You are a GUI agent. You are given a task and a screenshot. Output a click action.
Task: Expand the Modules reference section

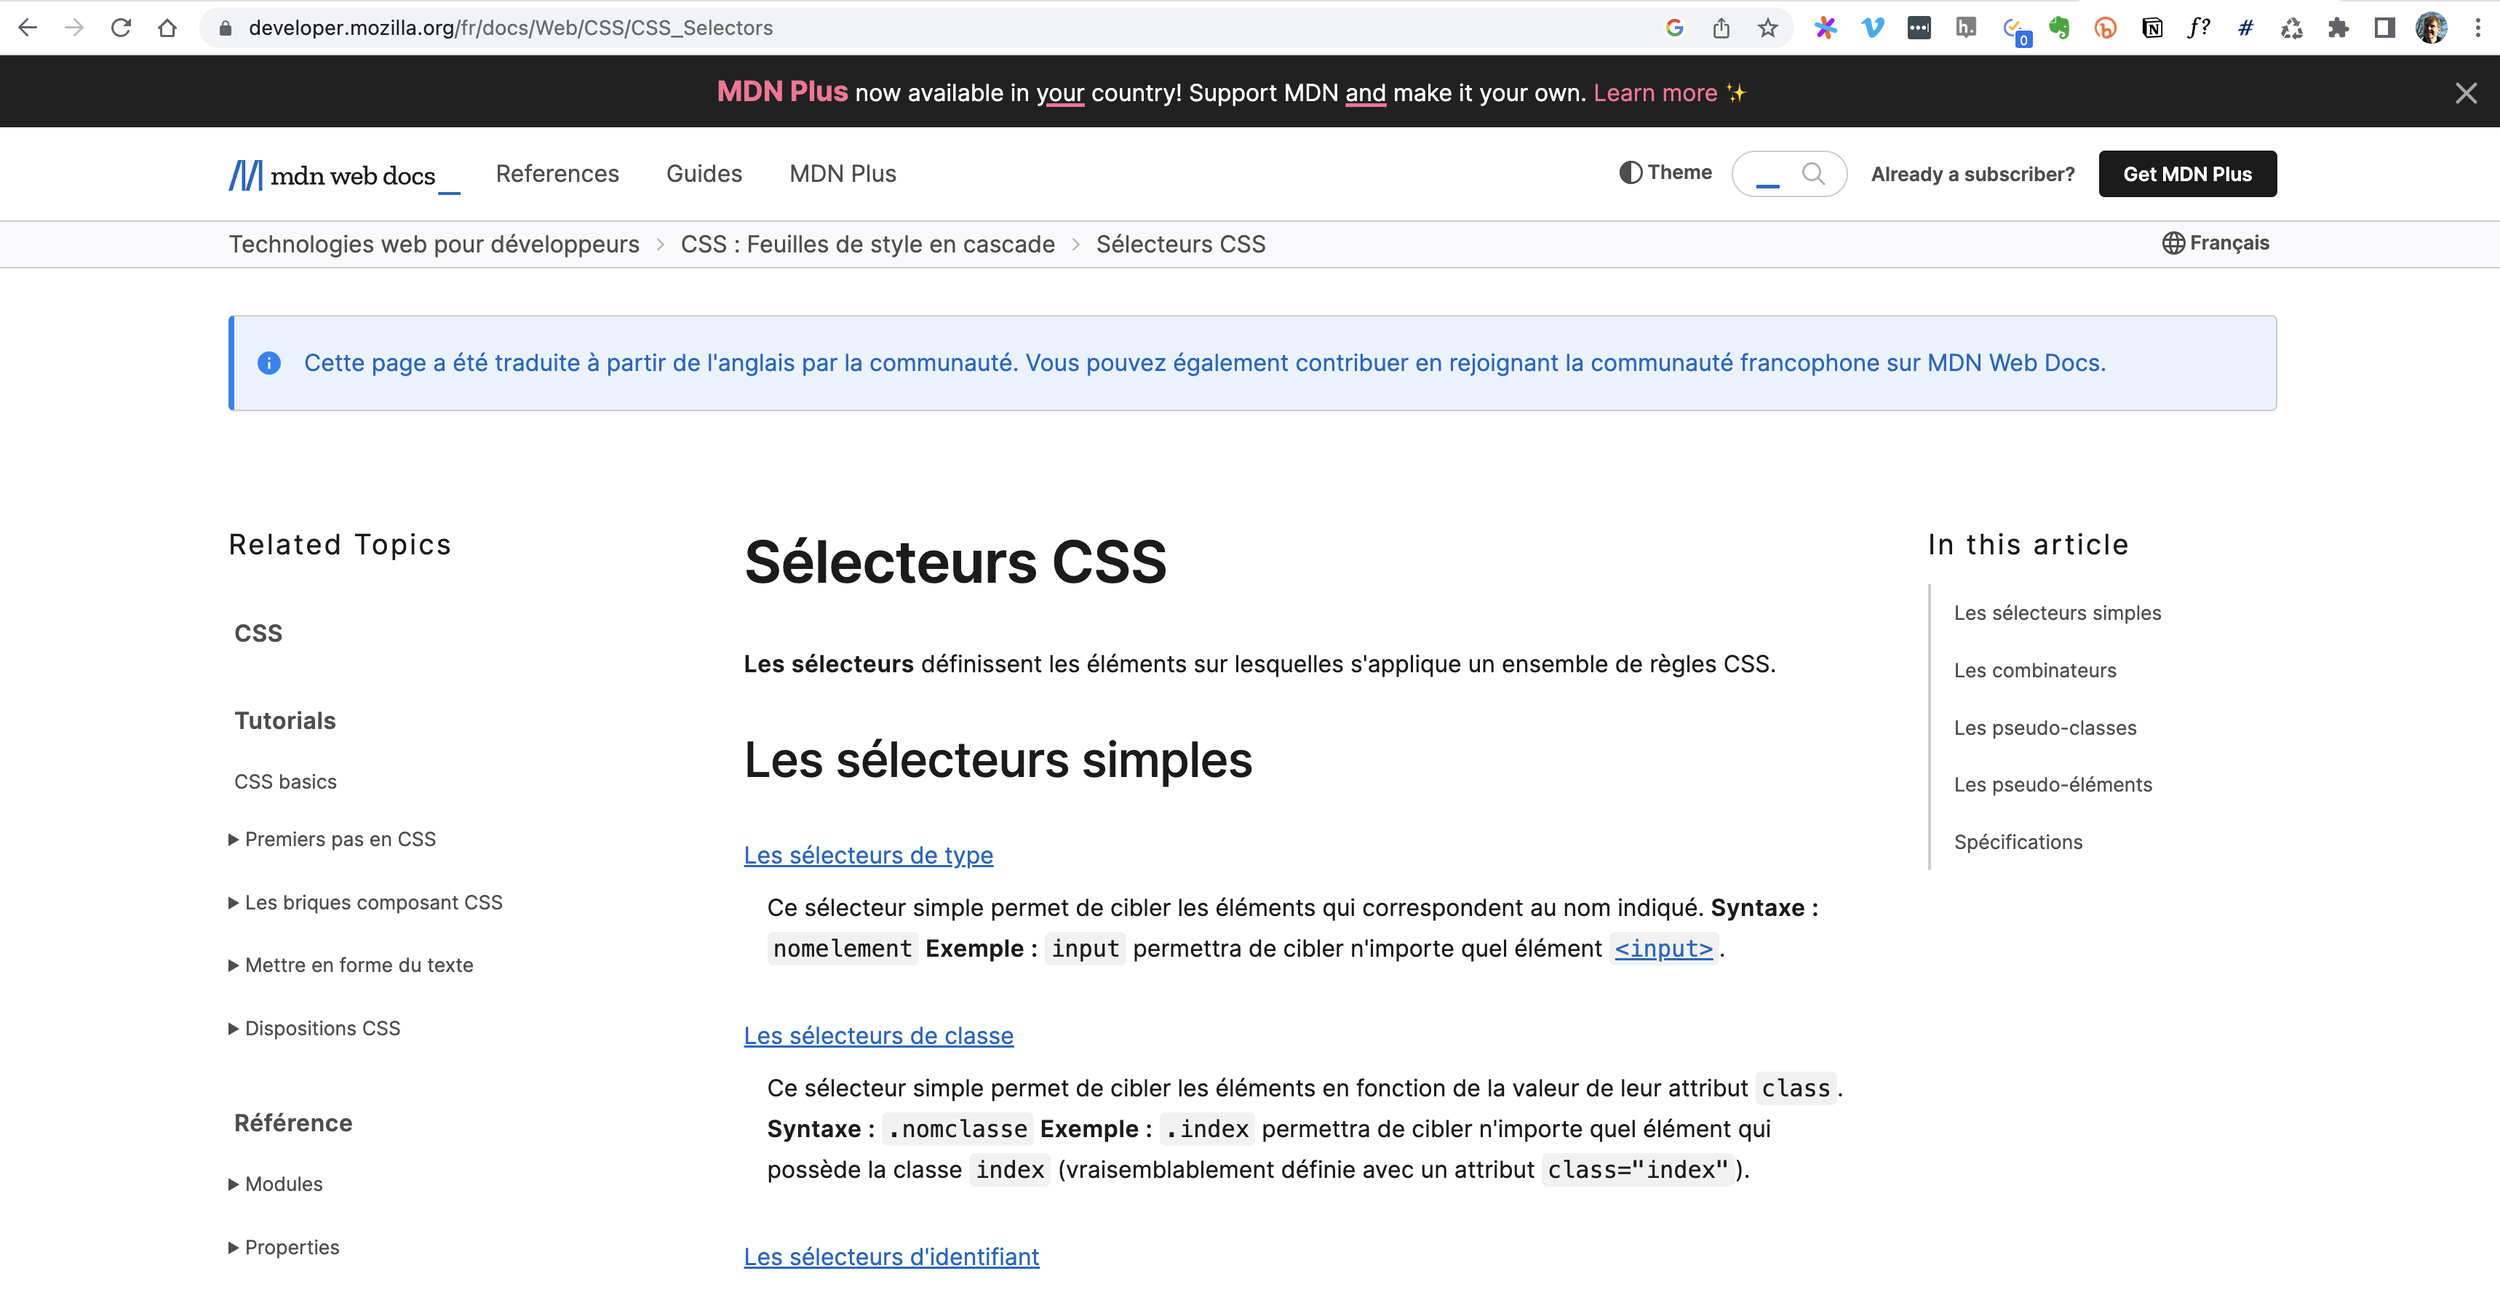(283, 1184)
